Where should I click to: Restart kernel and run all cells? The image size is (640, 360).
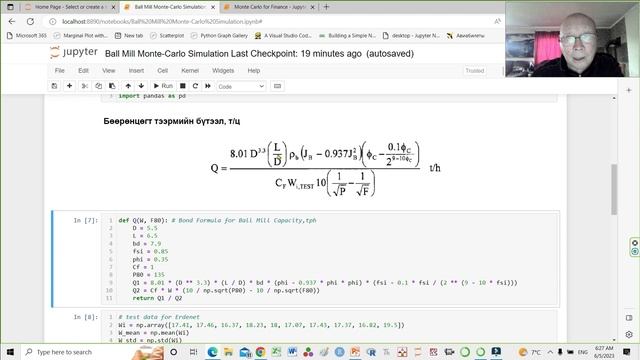pyautogui.click(x=208, y=86)
